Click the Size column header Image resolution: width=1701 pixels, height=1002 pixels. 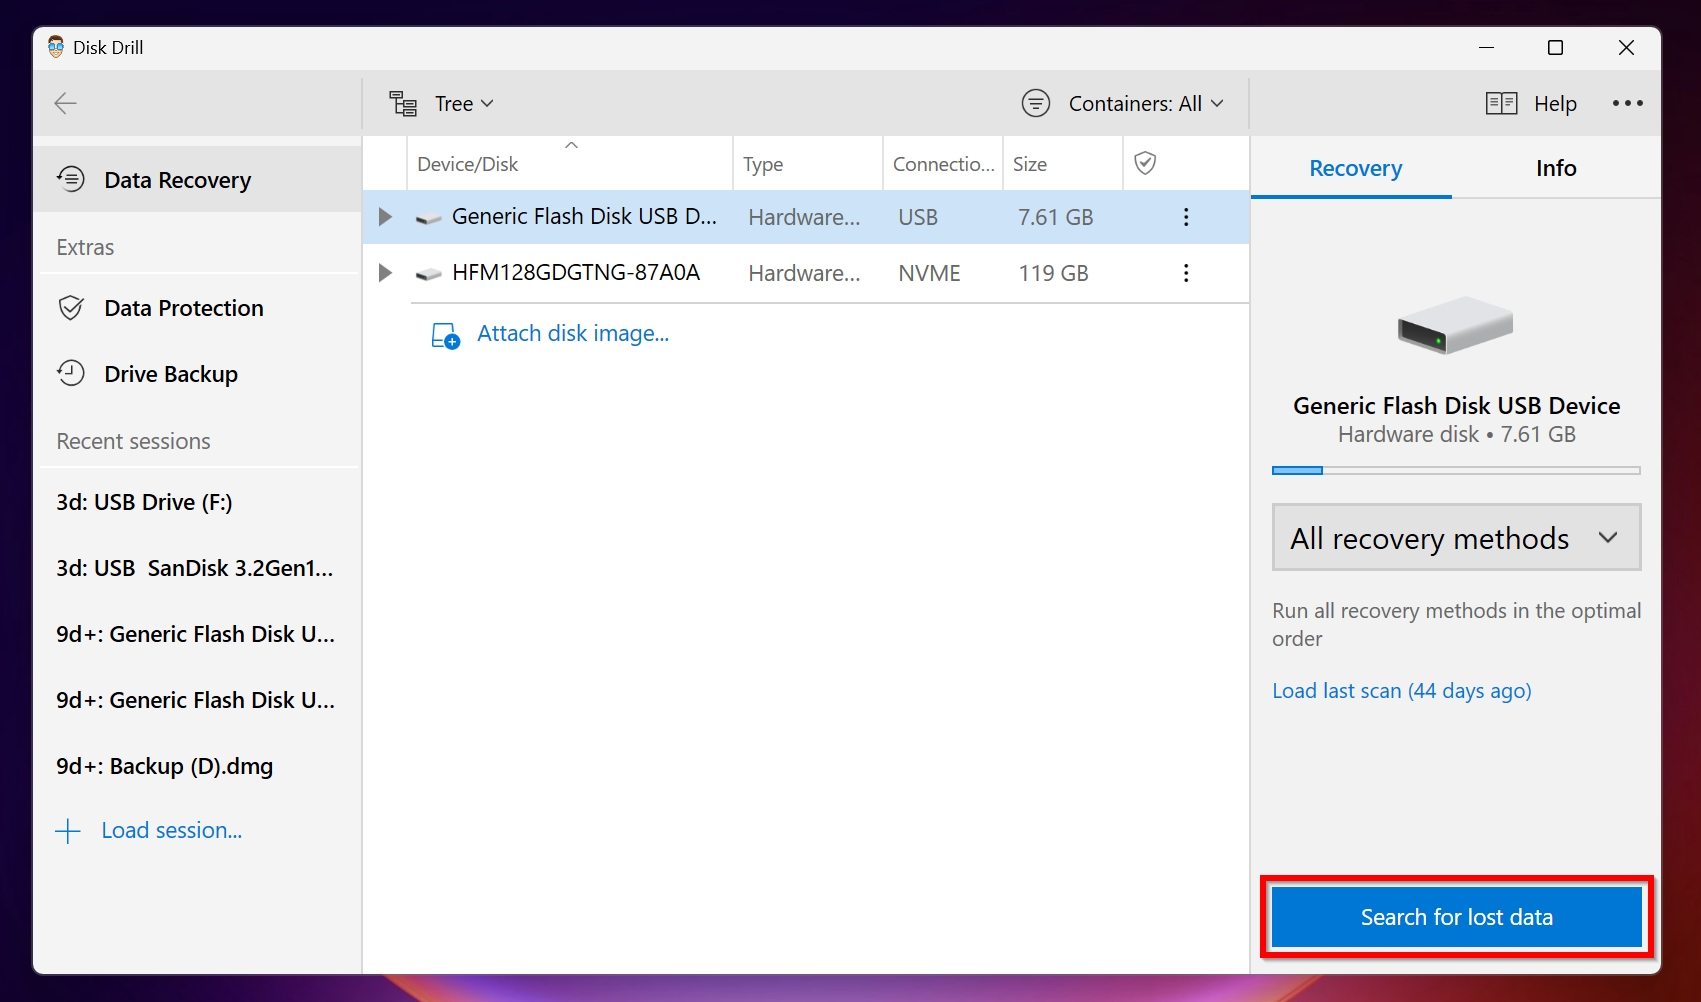click(x=1062, y=163)
